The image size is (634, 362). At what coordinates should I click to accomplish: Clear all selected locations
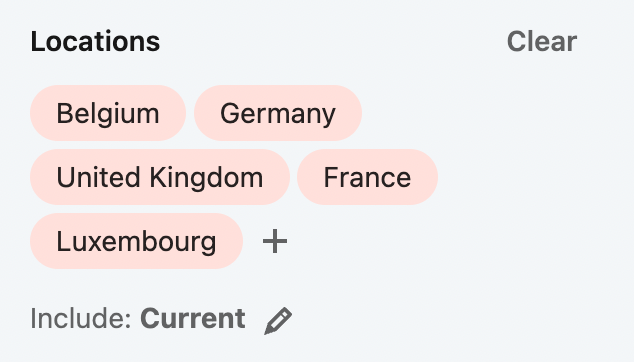coord(542,41)
